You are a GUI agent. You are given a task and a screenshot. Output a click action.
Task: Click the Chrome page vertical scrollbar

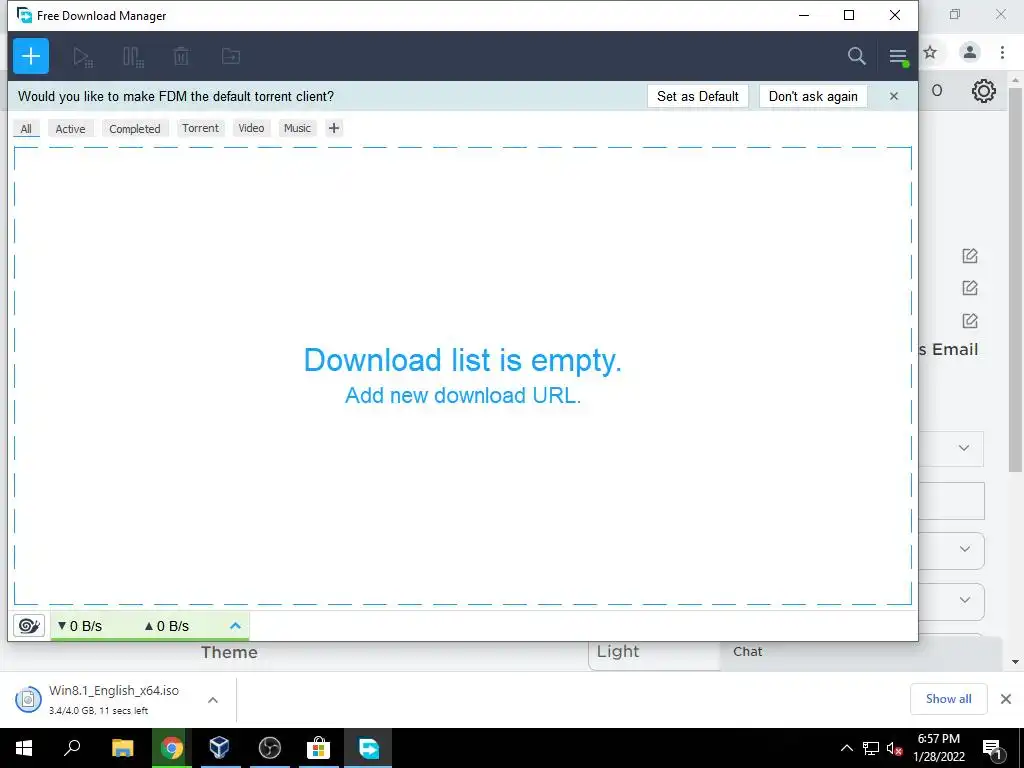(1015, 280)
